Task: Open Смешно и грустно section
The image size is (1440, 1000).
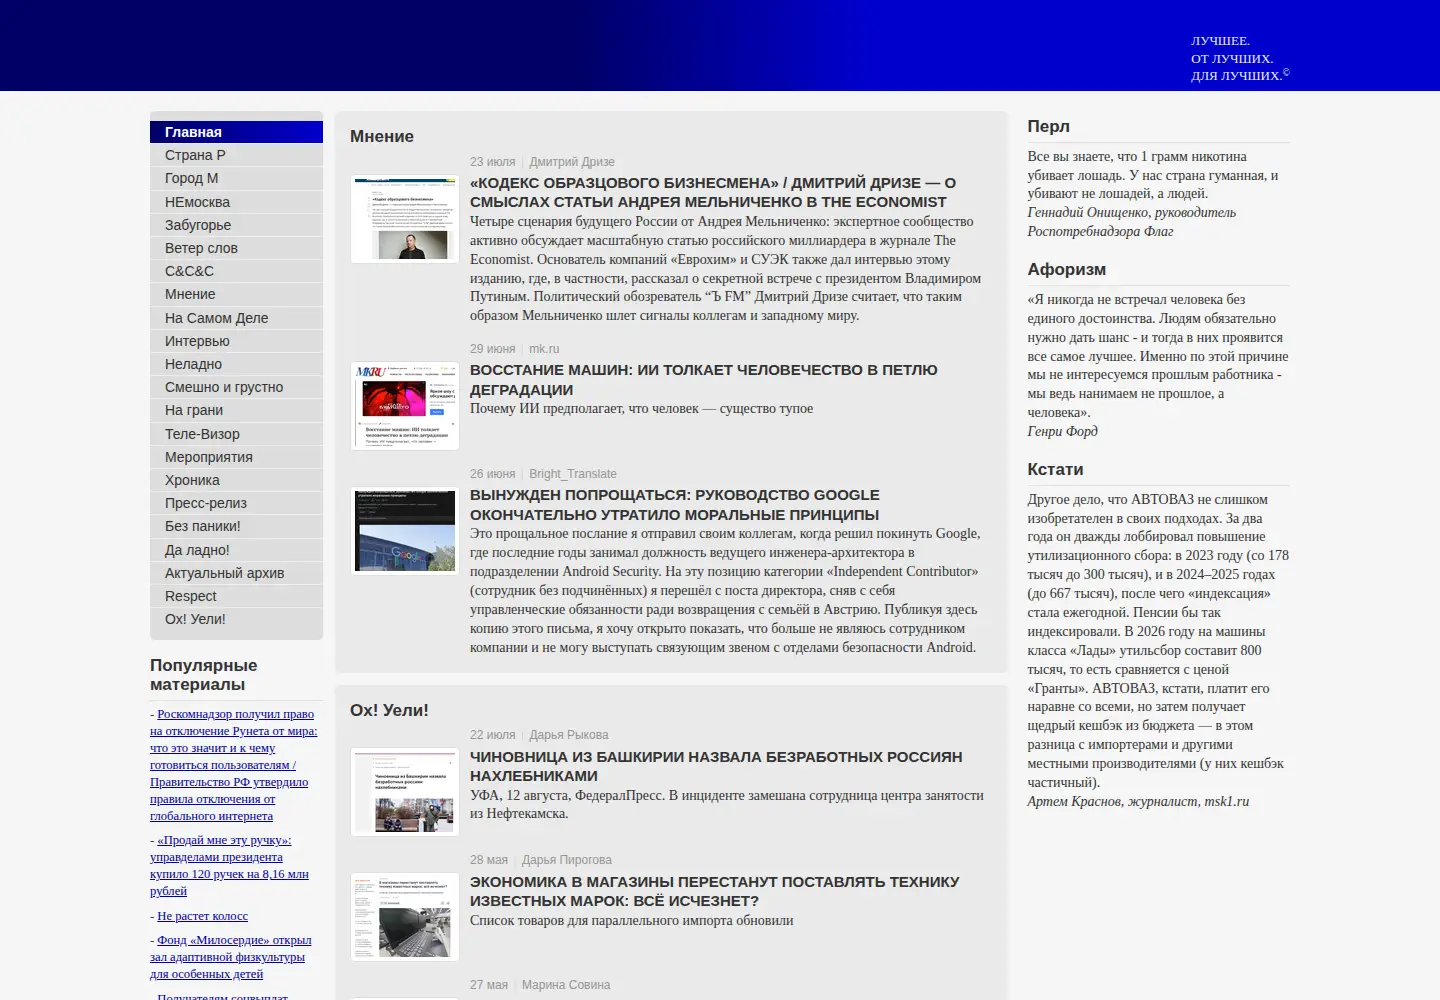Action: coord(236,387)
